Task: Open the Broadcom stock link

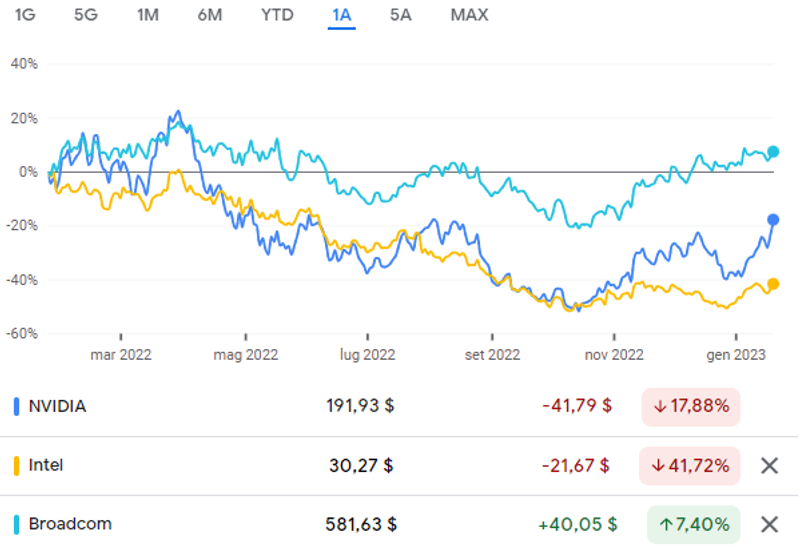Action: pyautogui.click(x=70, y=524)
